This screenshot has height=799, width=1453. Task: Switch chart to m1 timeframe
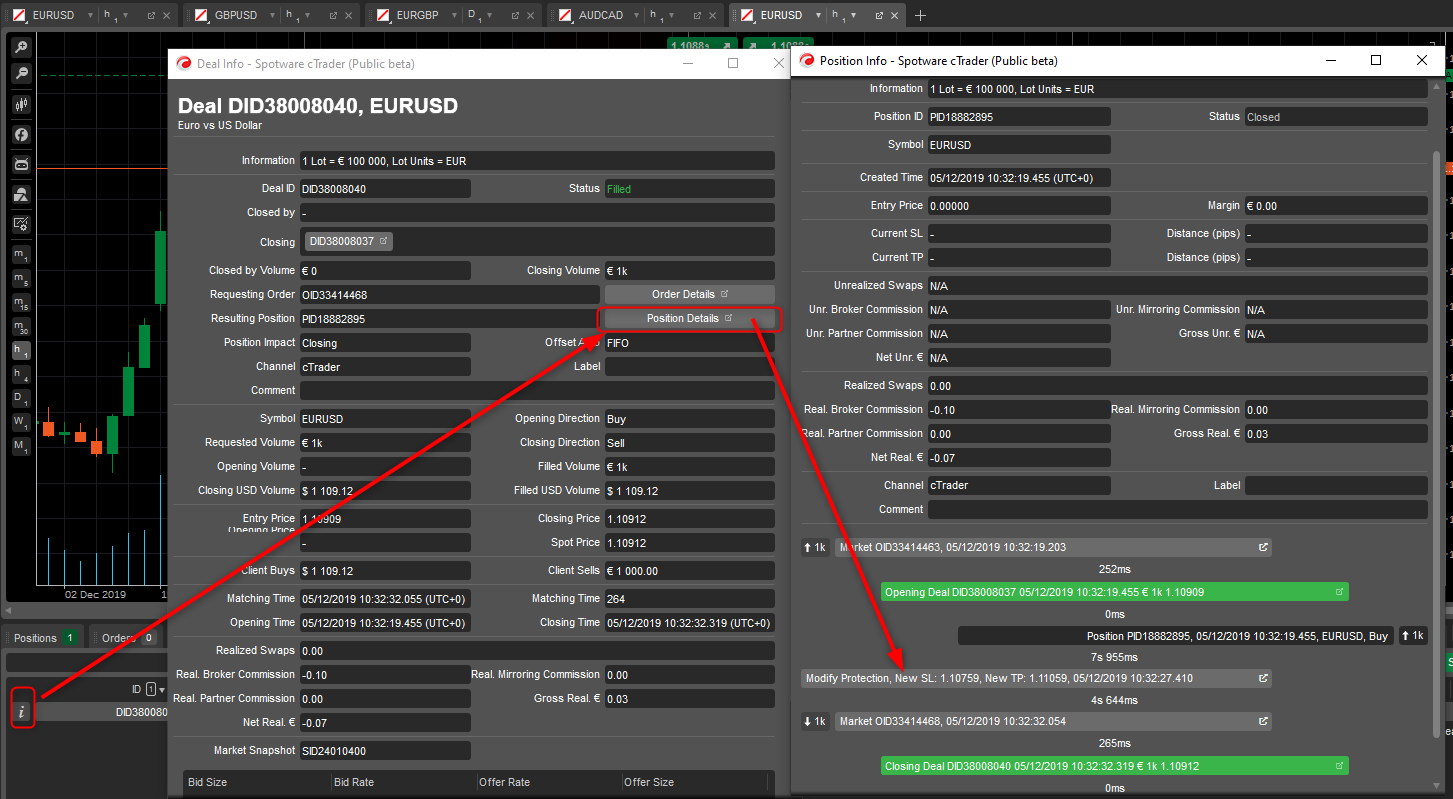(x=21, y=254)
